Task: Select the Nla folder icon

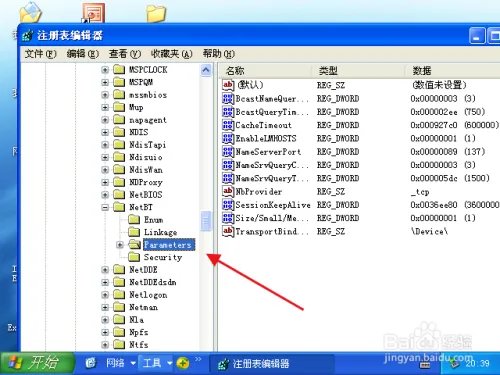Action: point(119,320)
